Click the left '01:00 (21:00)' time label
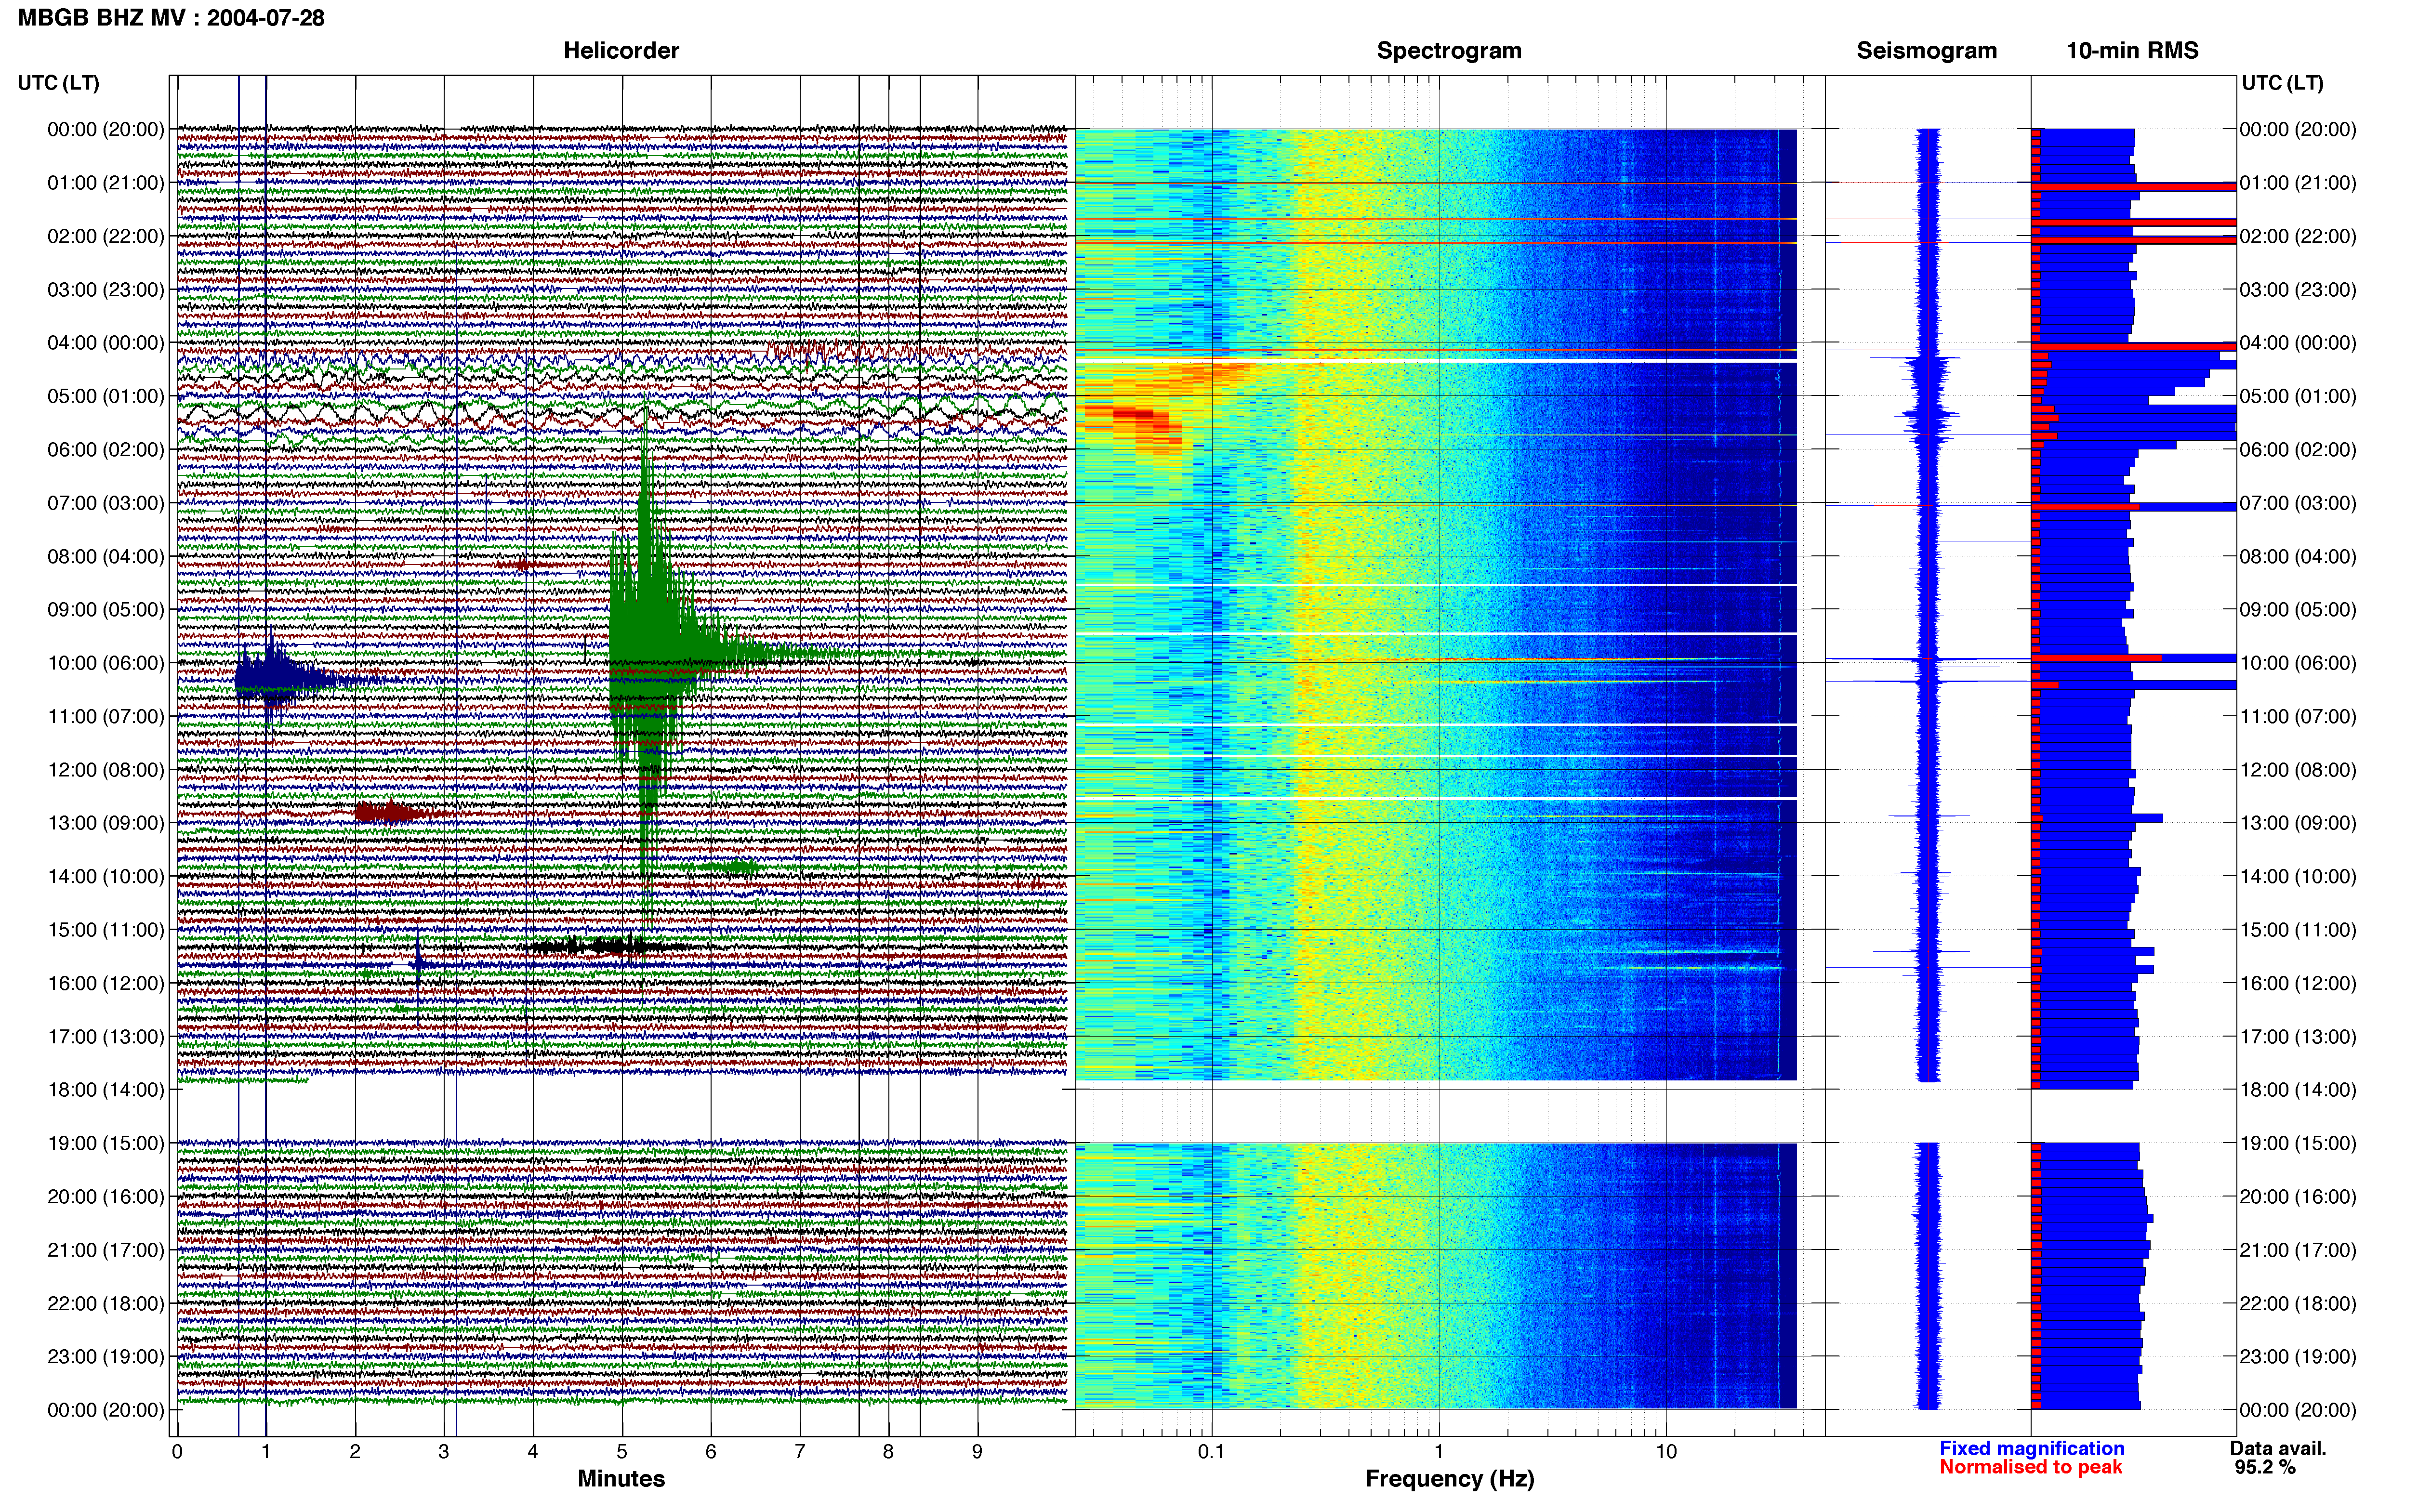 click(106, 183)
